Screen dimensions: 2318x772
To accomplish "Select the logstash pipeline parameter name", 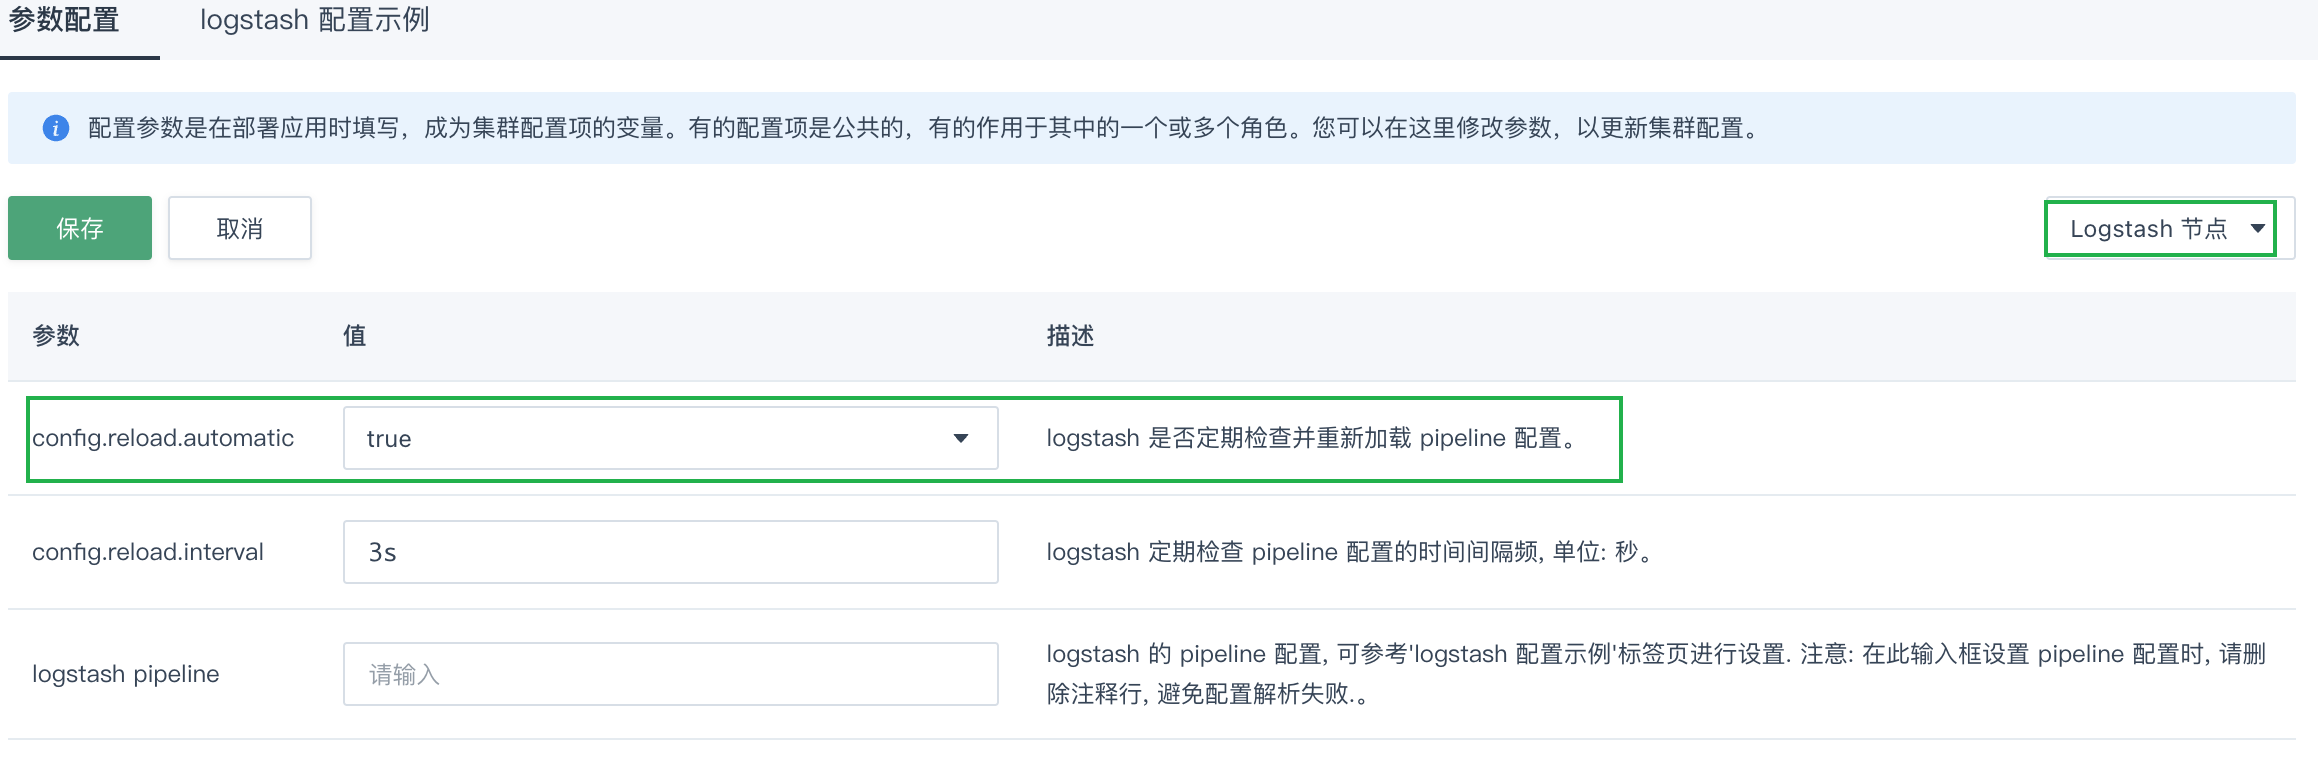I will [126, 674].
